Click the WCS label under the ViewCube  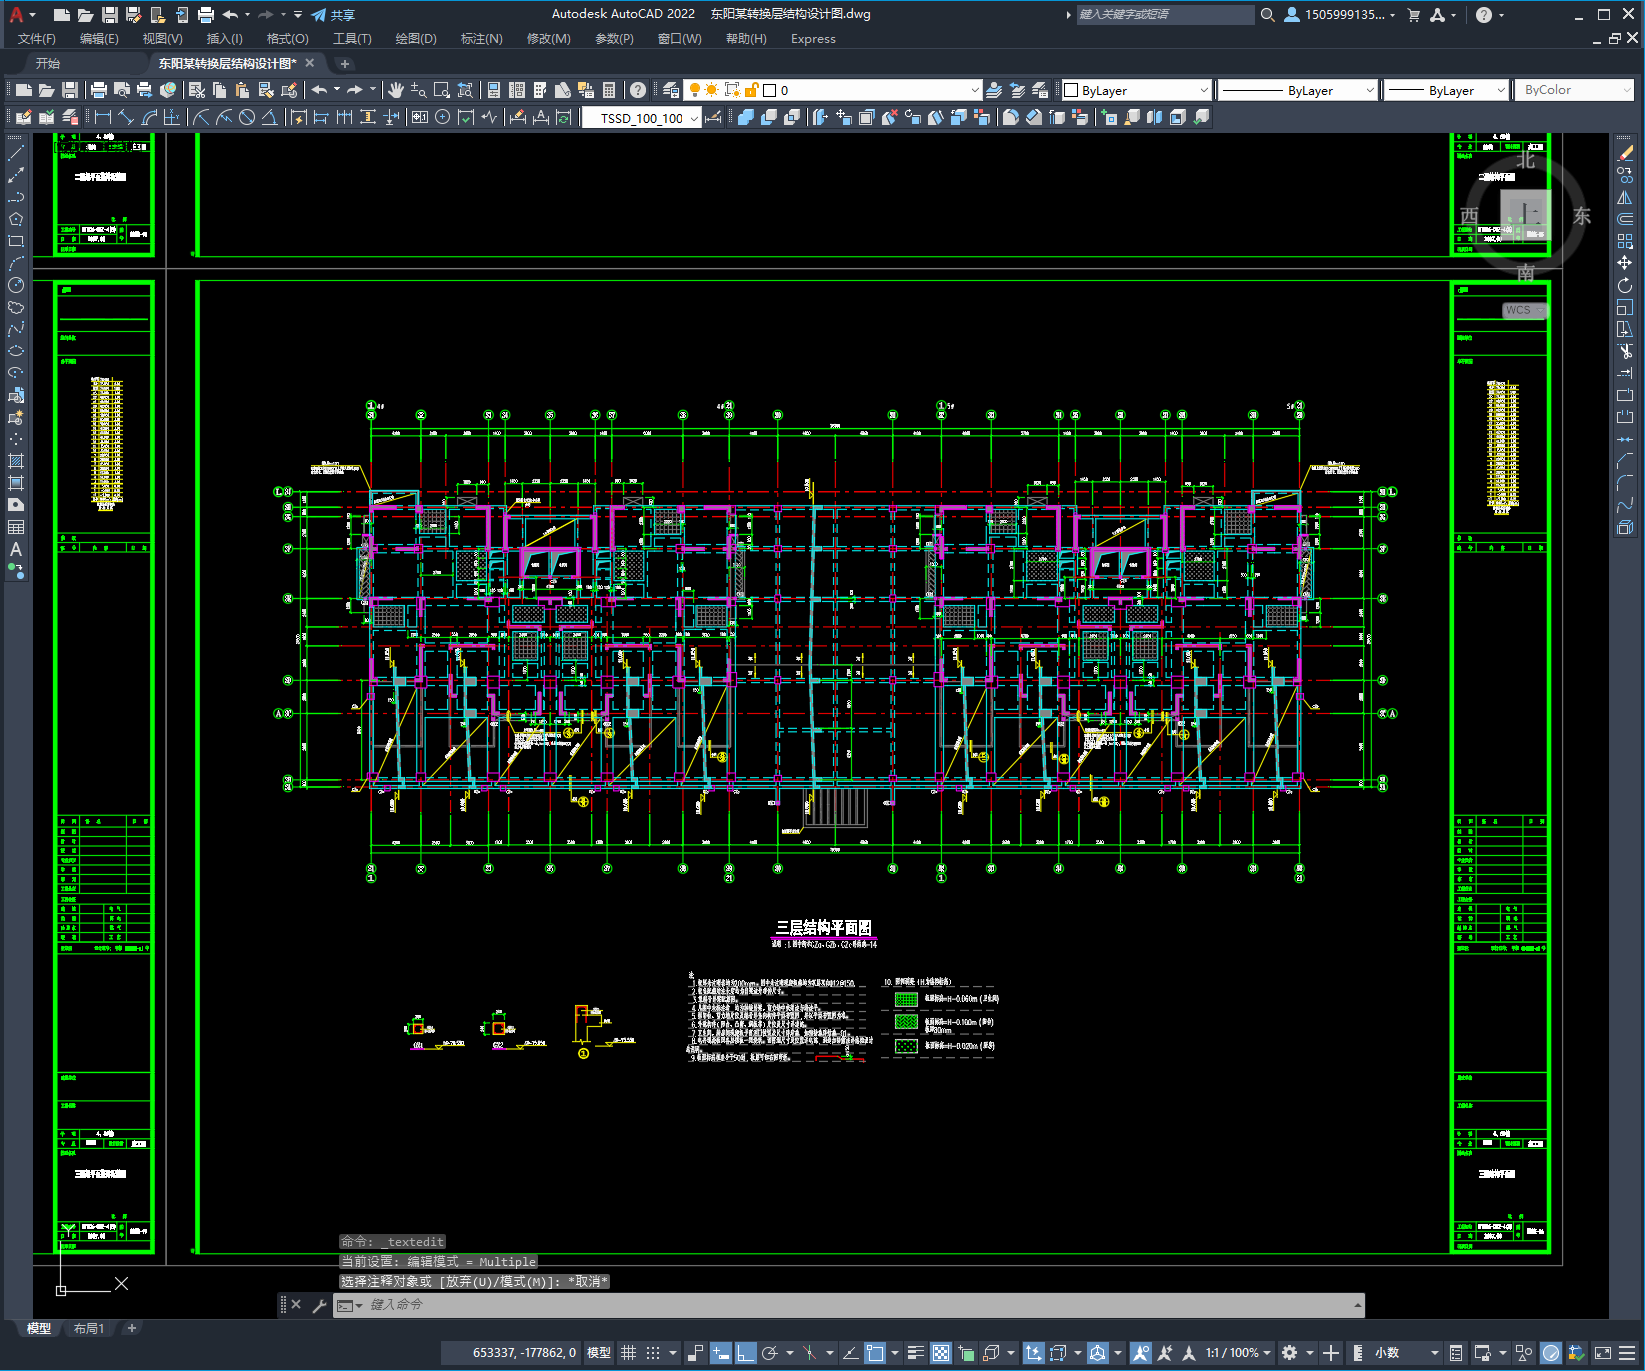pos(1518,310)
